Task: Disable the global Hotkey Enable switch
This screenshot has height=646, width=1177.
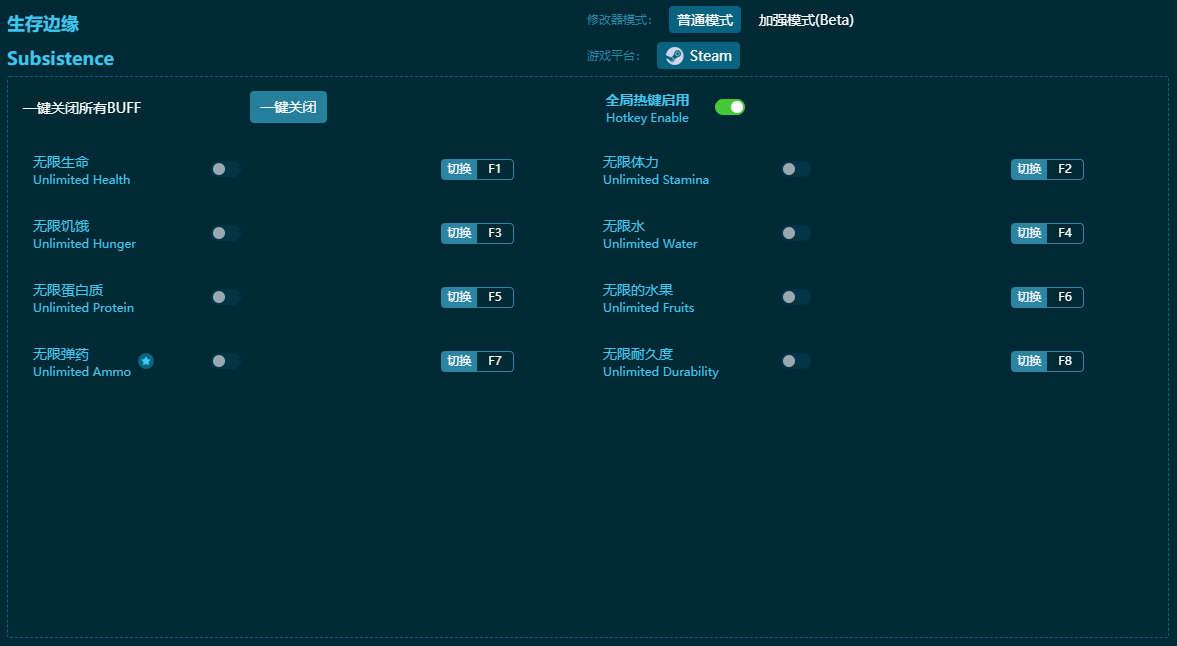Action: 729,107
